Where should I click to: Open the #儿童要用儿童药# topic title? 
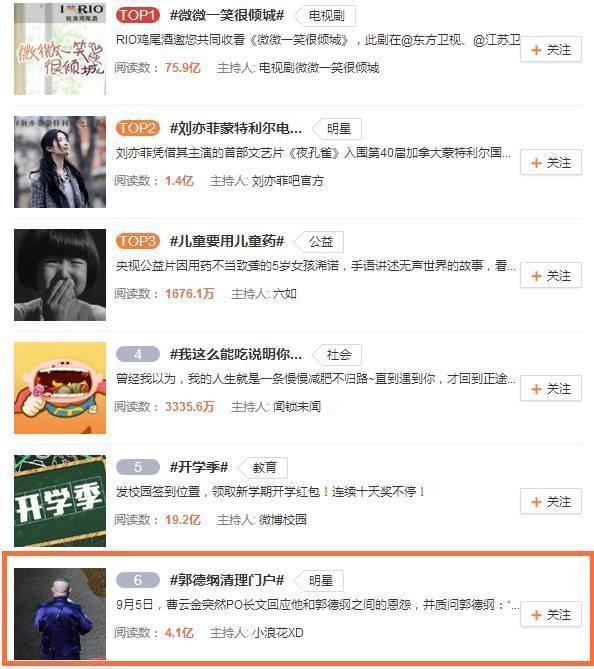(227, 241)
